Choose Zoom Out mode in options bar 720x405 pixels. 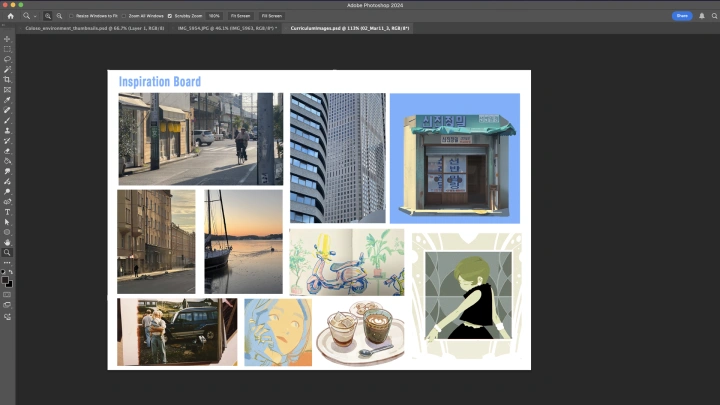59,16
